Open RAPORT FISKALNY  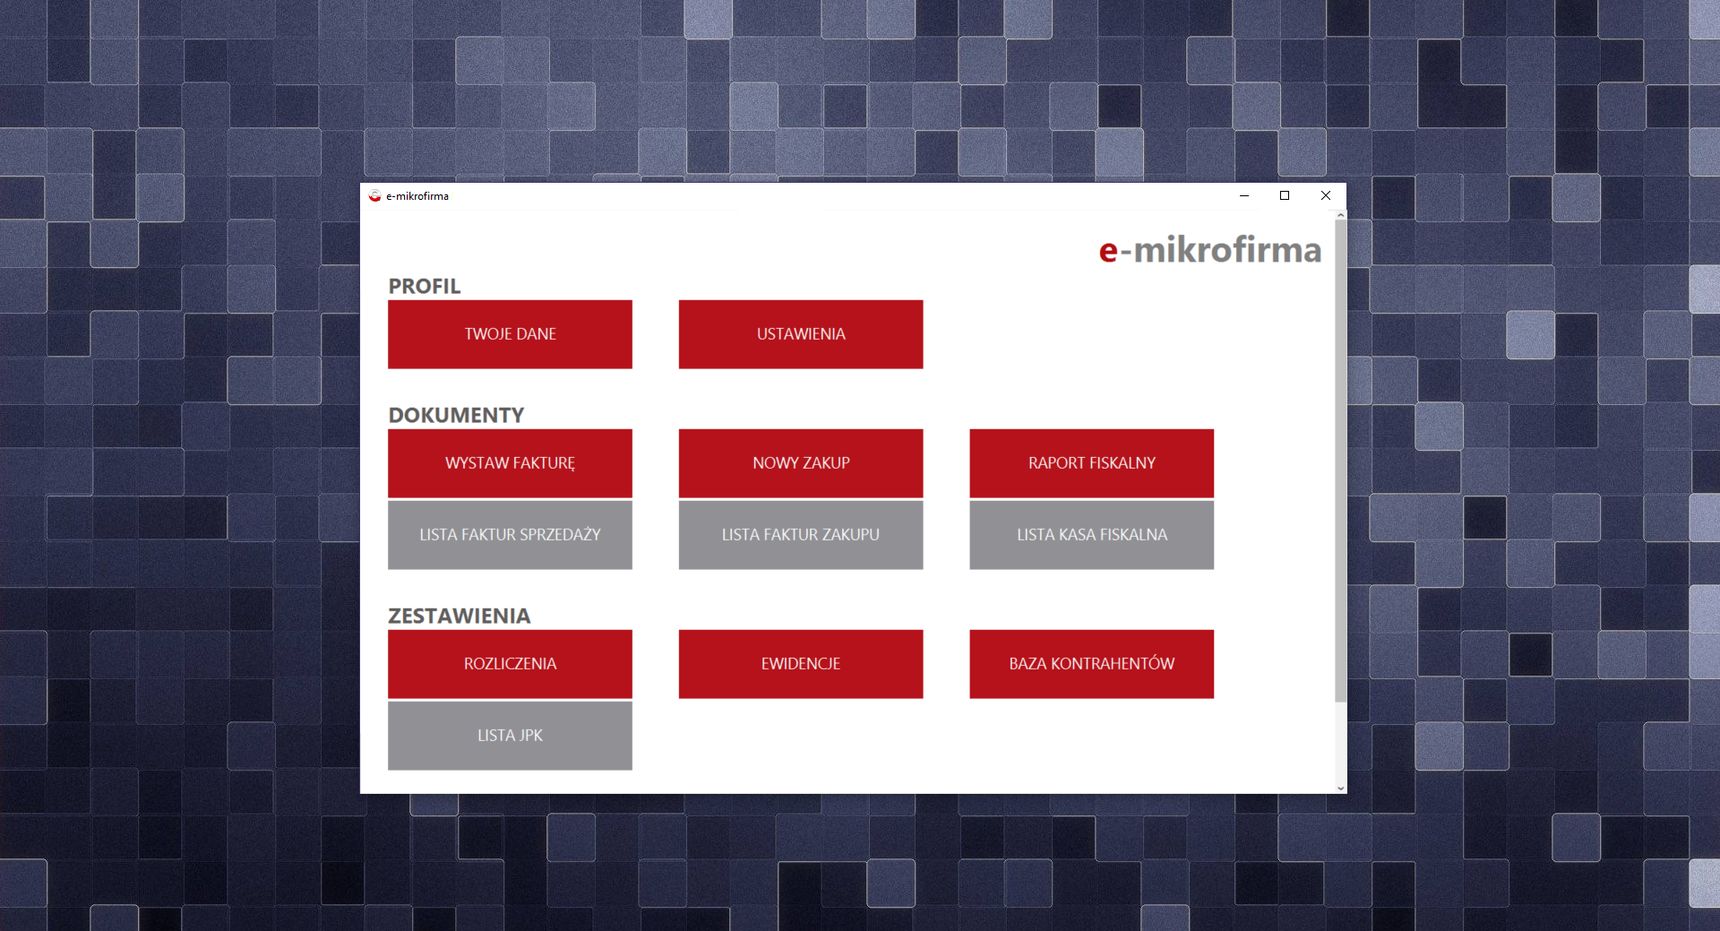(x=1092, y=463)
